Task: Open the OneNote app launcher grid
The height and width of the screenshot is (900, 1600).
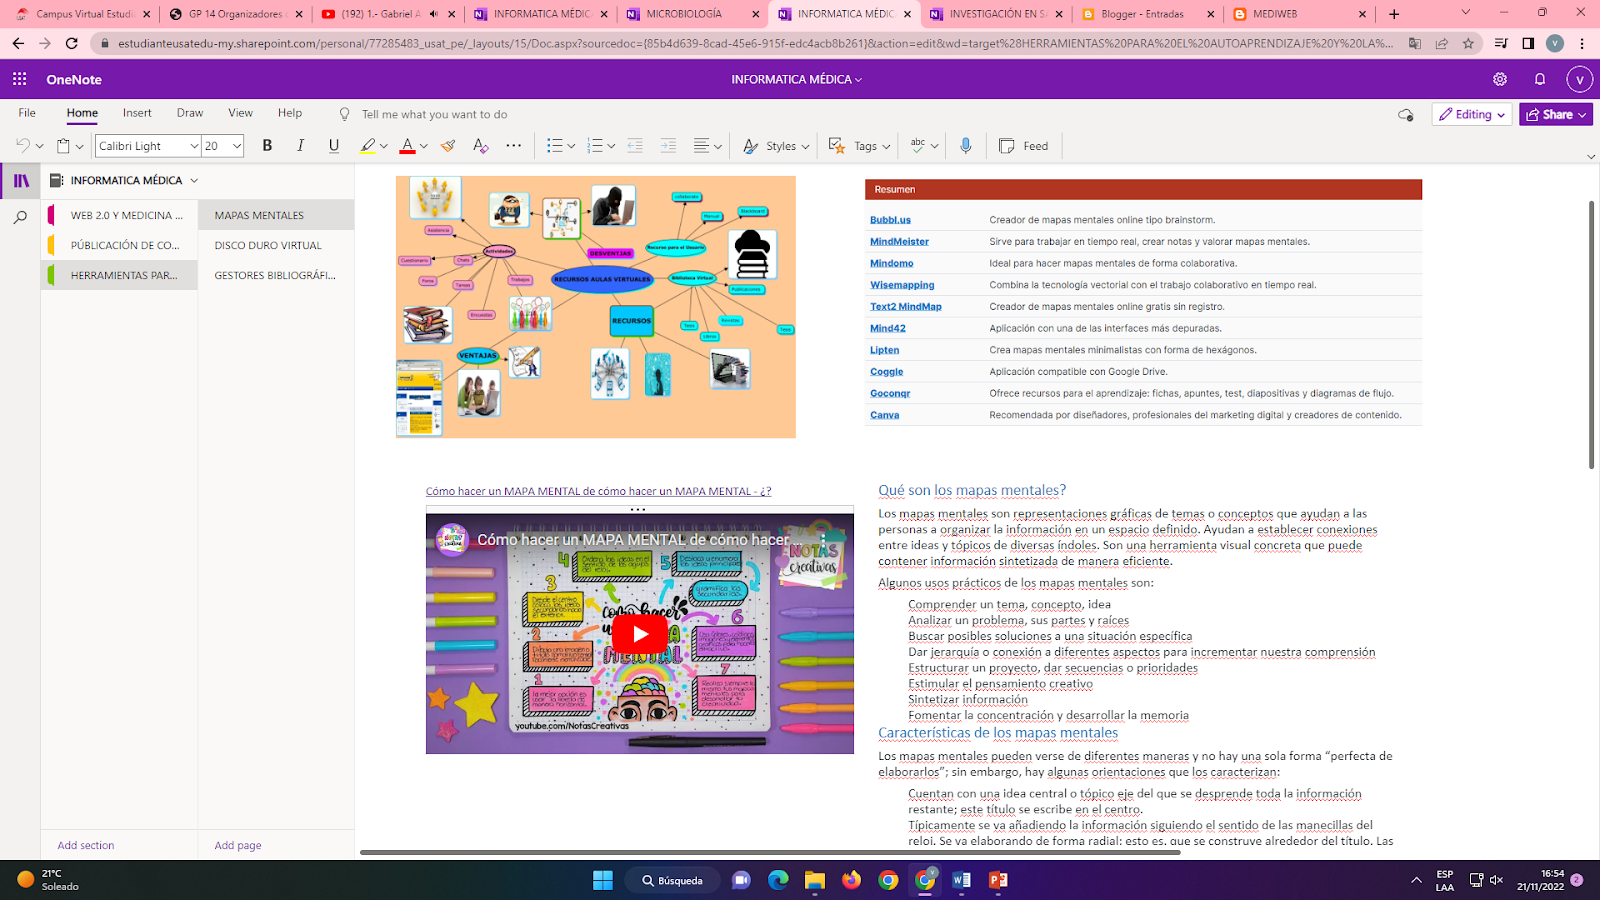Action: (20, 79)
